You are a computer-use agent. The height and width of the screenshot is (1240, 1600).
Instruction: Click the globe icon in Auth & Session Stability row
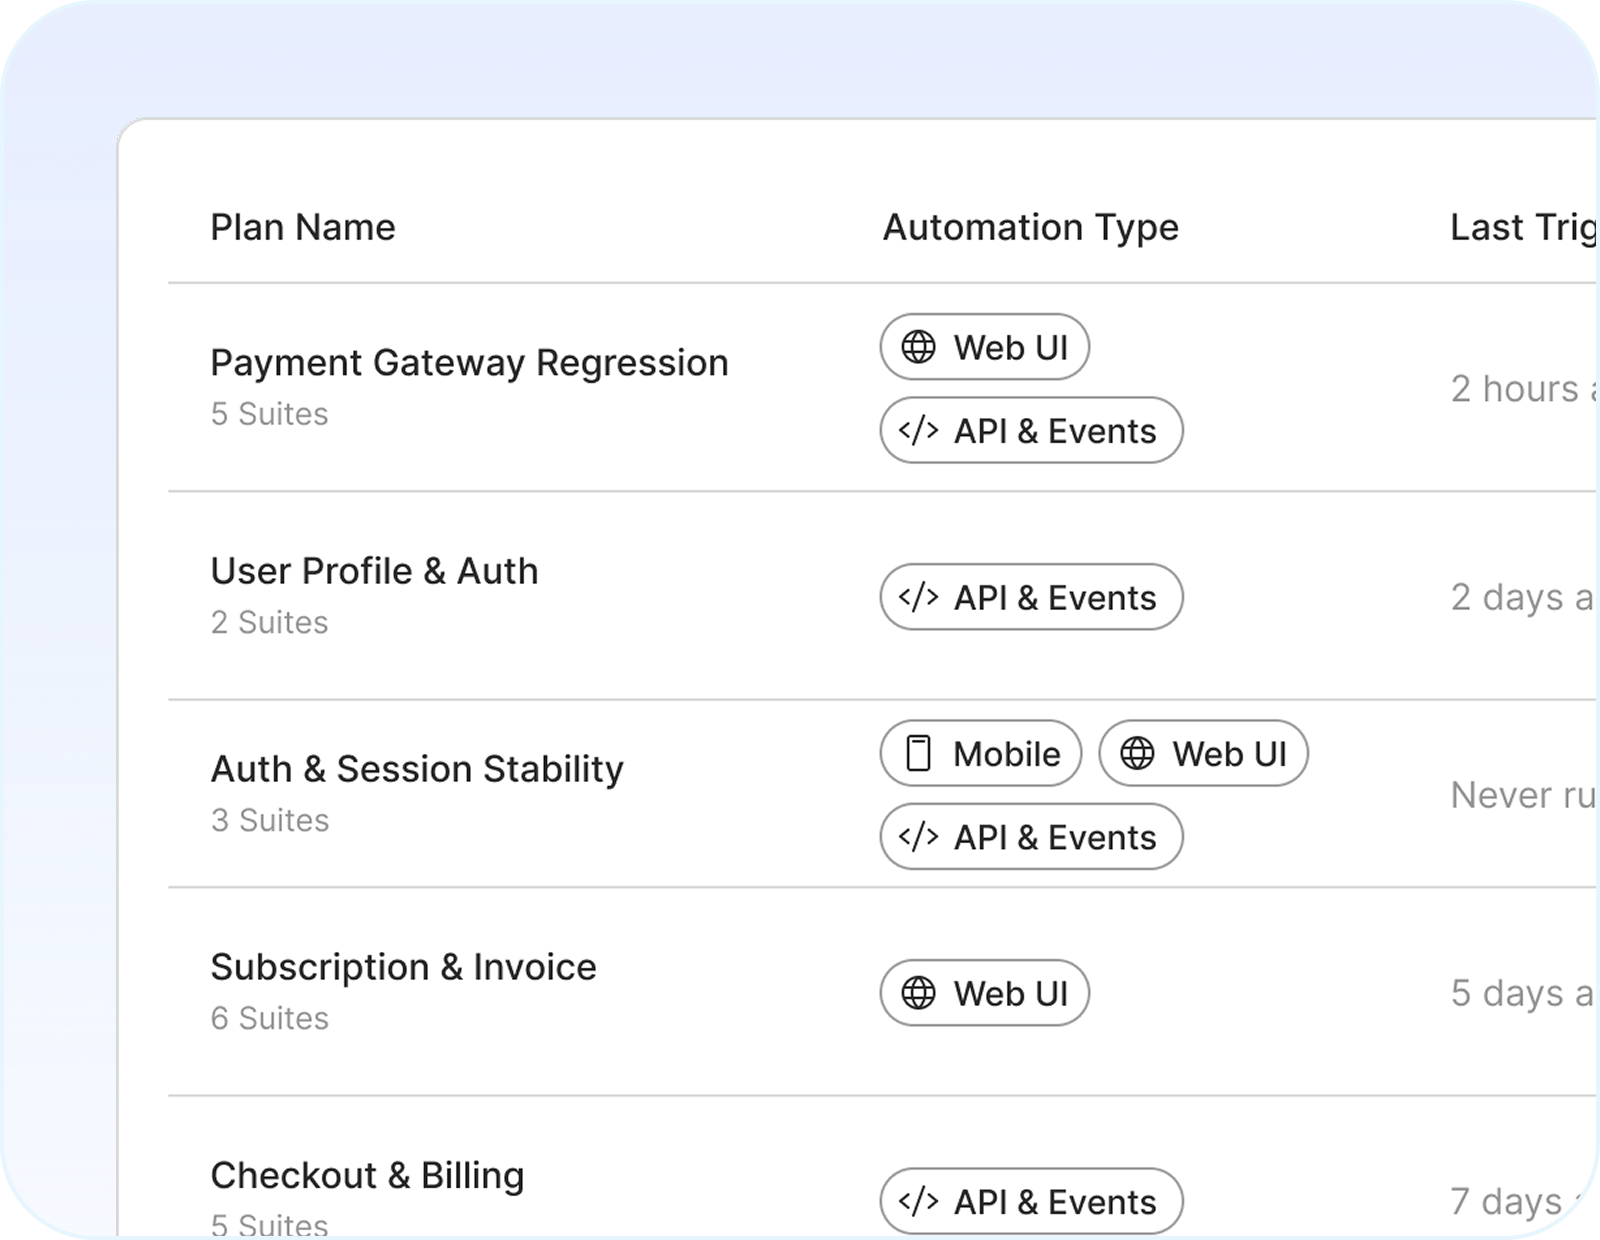pyautogui.click(x=1137, y=753)
